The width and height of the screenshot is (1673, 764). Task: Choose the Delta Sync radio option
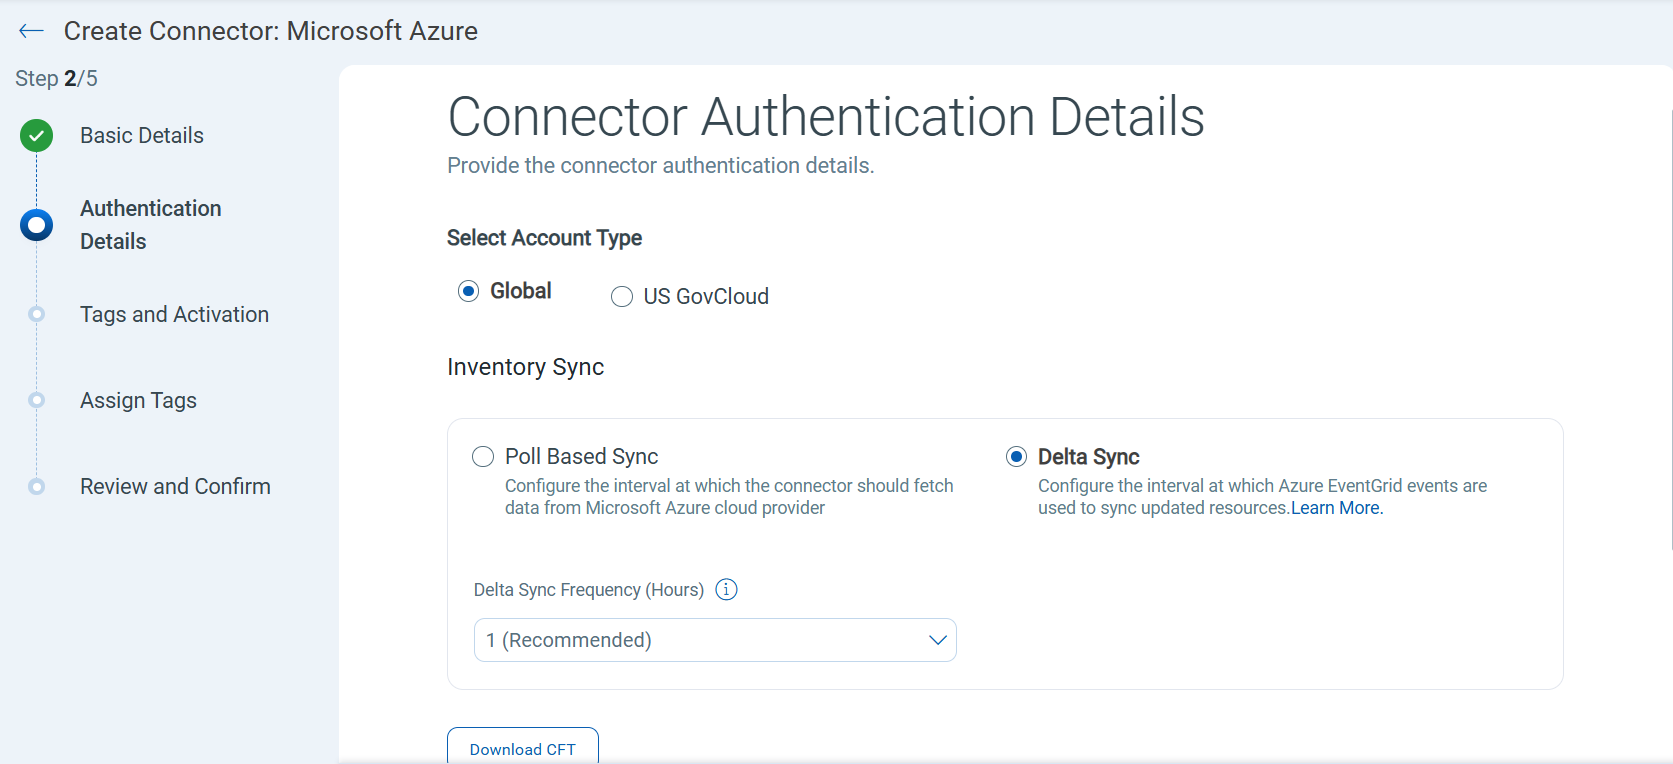1016,457
